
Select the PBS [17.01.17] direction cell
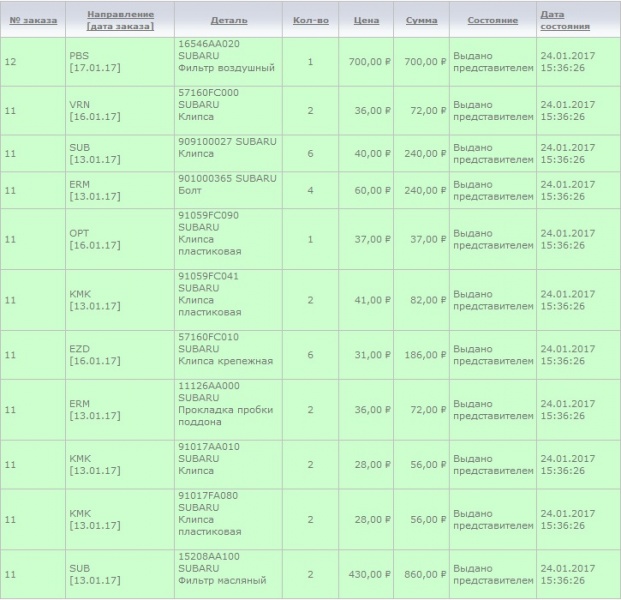pyautogui.click(x=95, y=61)
